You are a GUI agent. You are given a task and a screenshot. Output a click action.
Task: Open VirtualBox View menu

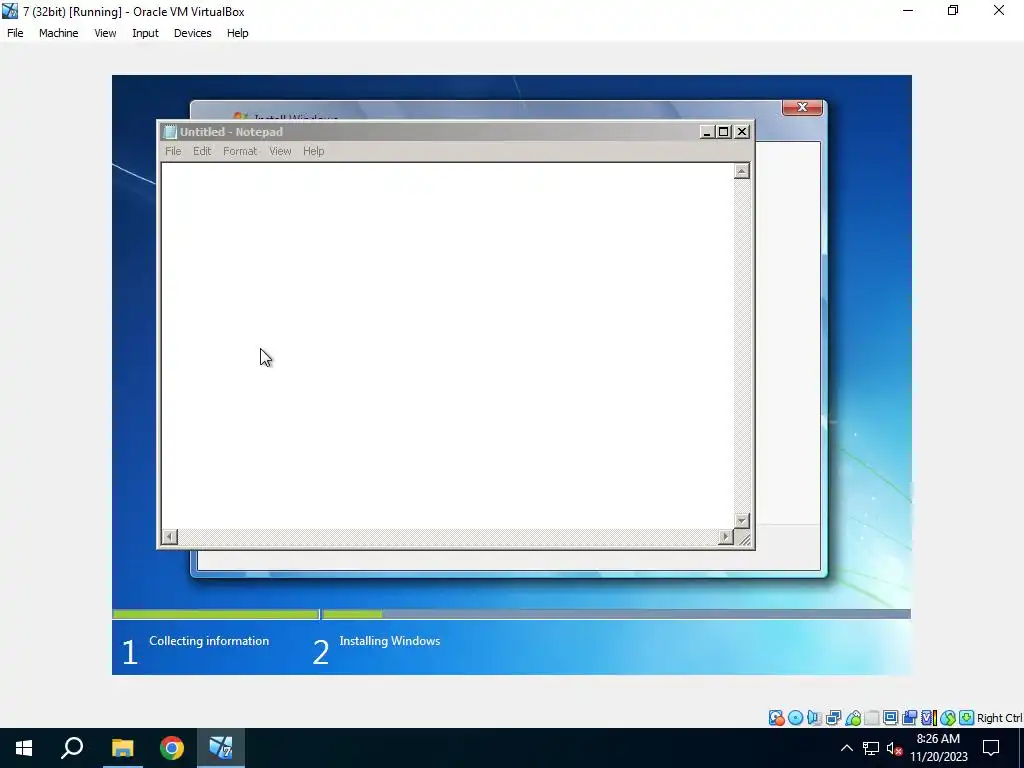pos(105,33)
